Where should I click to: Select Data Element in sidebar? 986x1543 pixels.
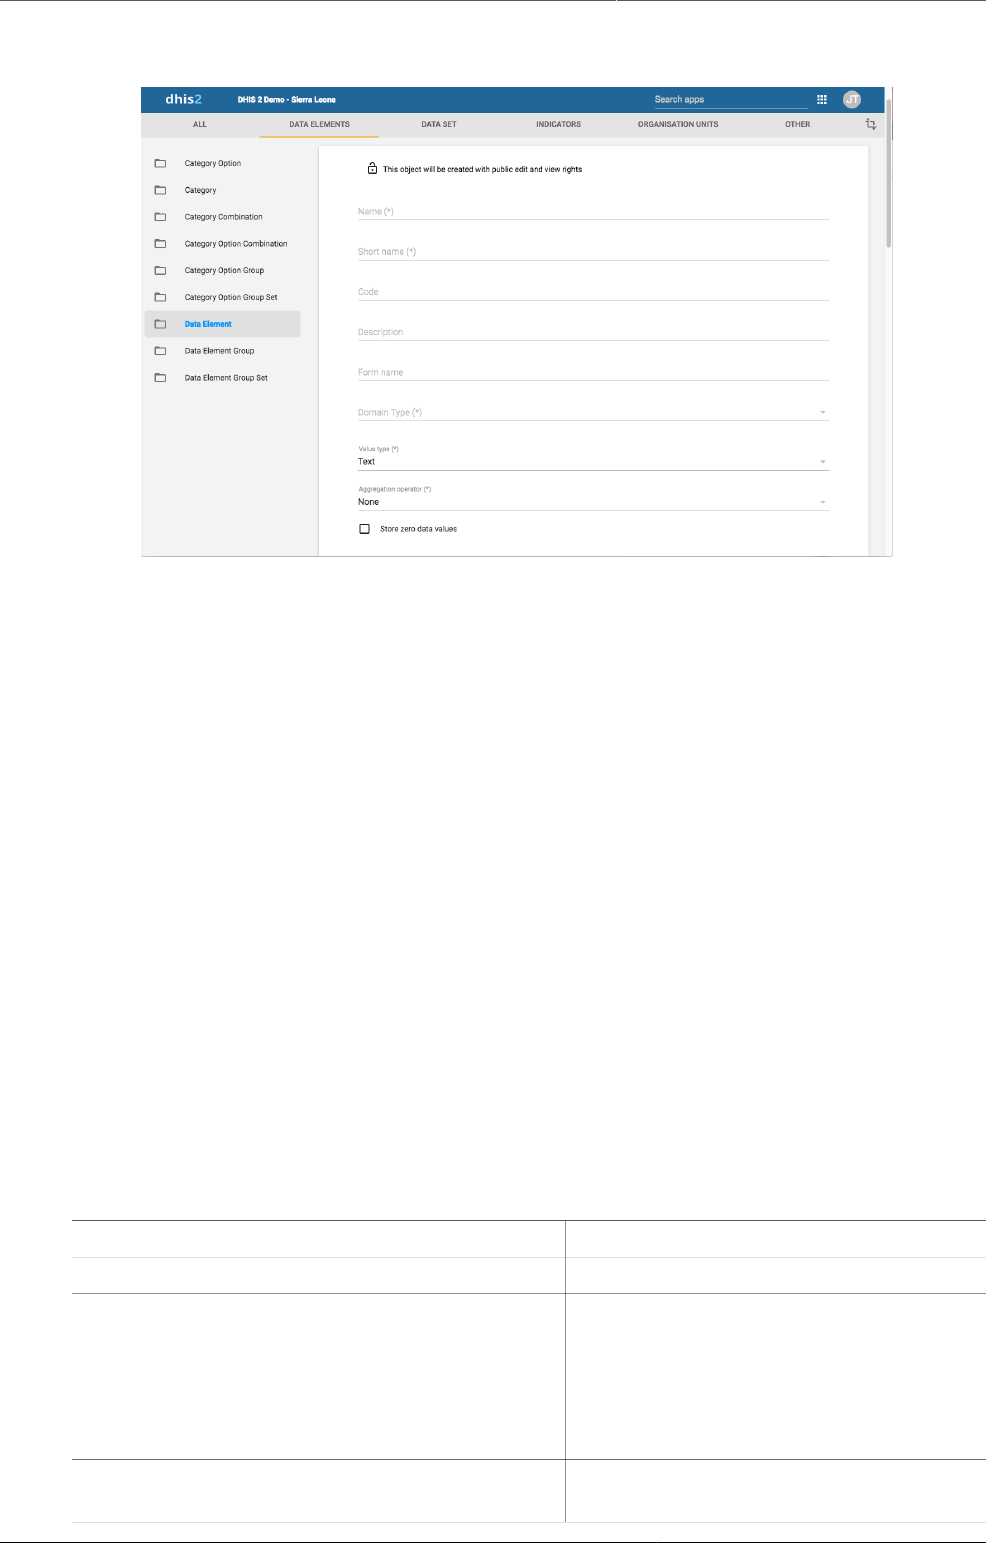(x=222, y=324)
